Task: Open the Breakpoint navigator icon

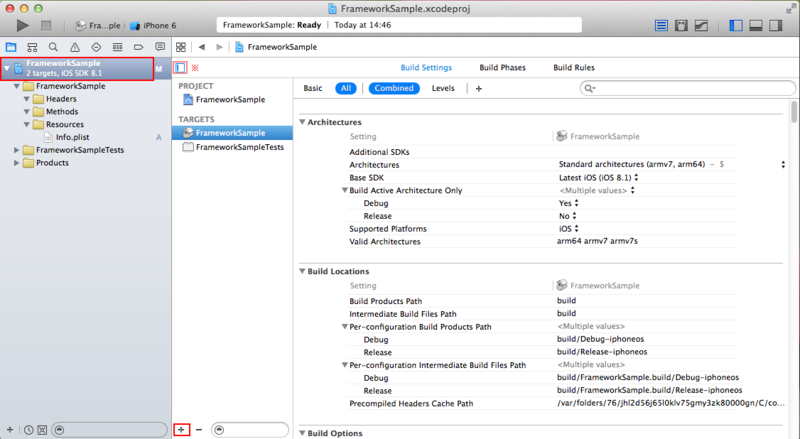Action: 138,47
